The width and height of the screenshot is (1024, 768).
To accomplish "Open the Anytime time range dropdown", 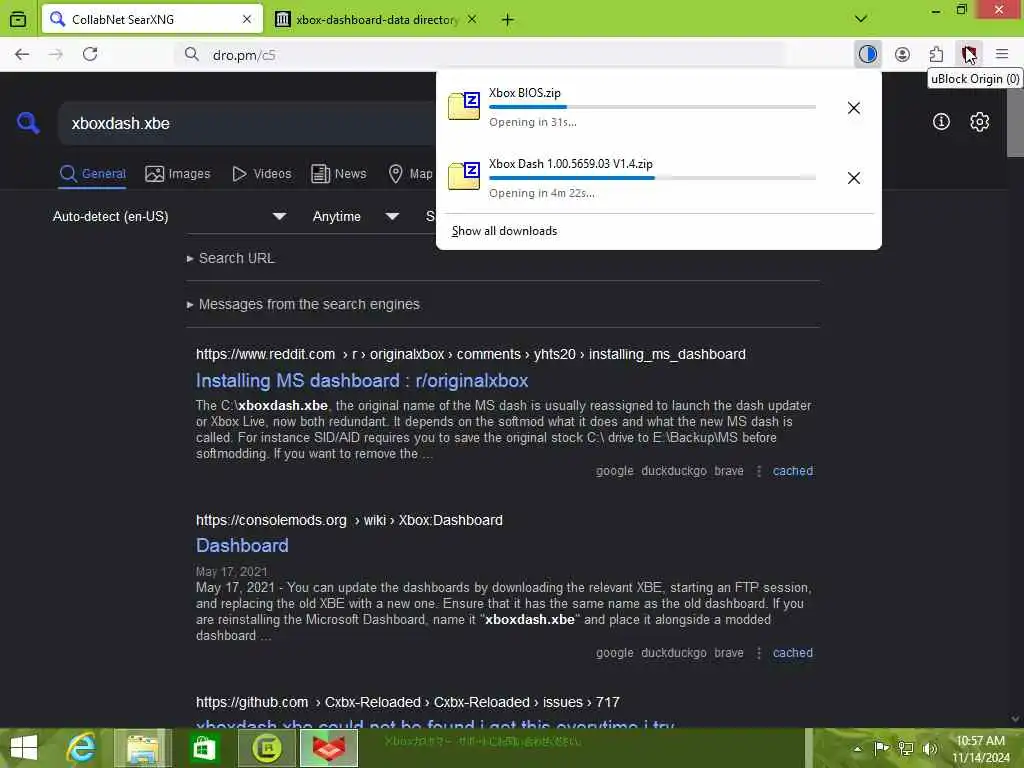I will pos(355,216).
